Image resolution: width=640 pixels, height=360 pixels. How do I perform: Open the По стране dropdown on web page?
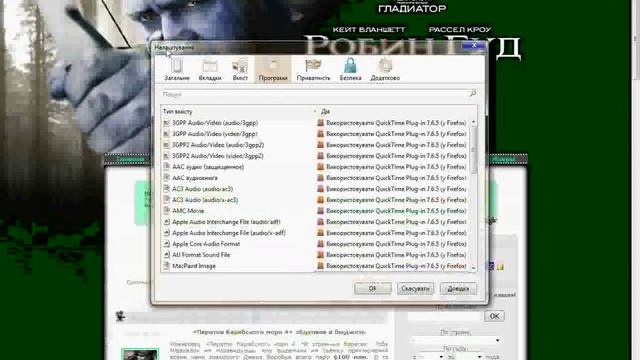[x=456, y=340]
